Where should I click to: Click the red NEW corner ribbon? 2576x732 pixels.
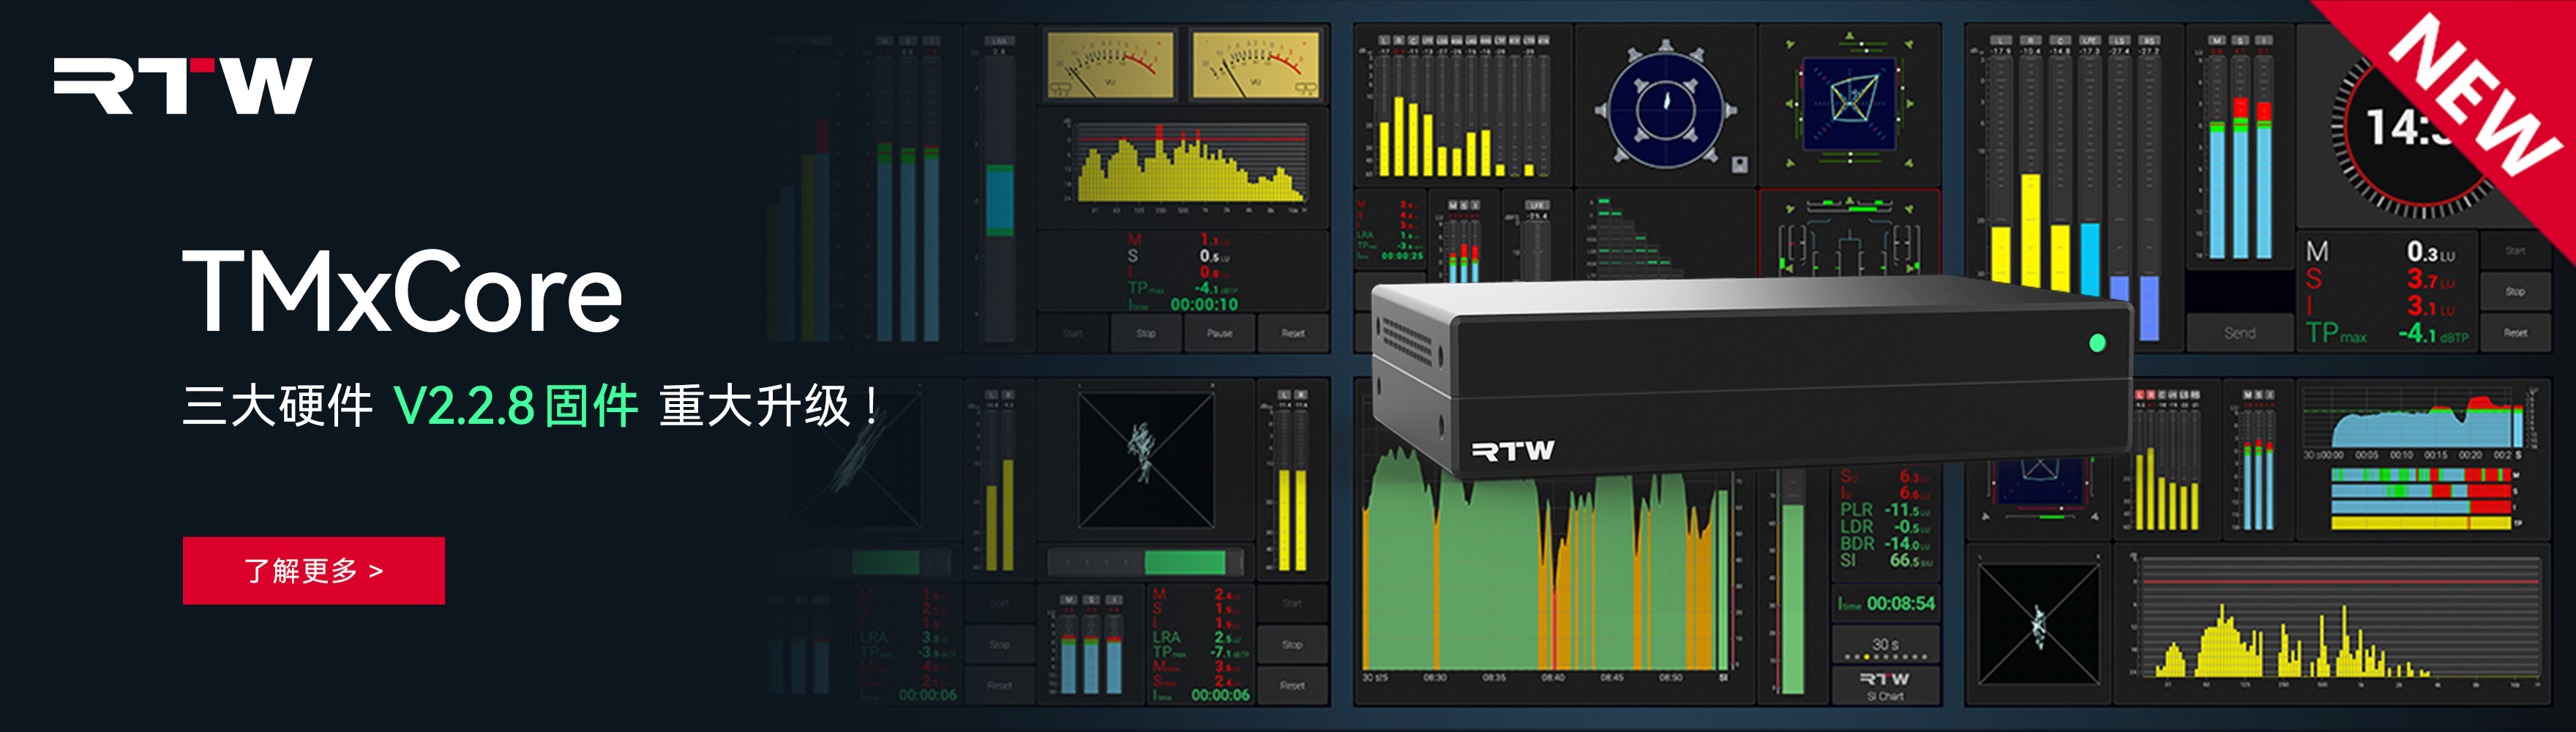[x=2470, y=100]
